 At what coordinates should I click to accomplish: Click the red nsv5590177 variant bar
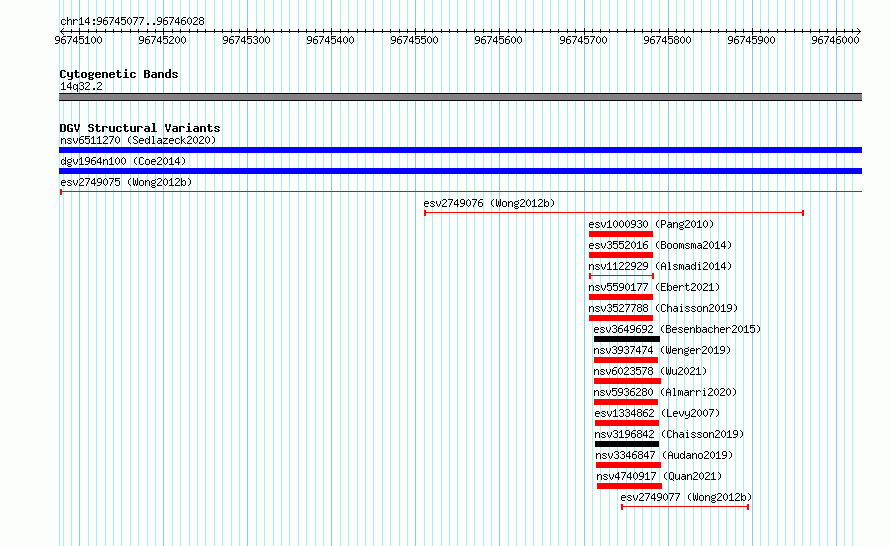click(x=621, y=297)
